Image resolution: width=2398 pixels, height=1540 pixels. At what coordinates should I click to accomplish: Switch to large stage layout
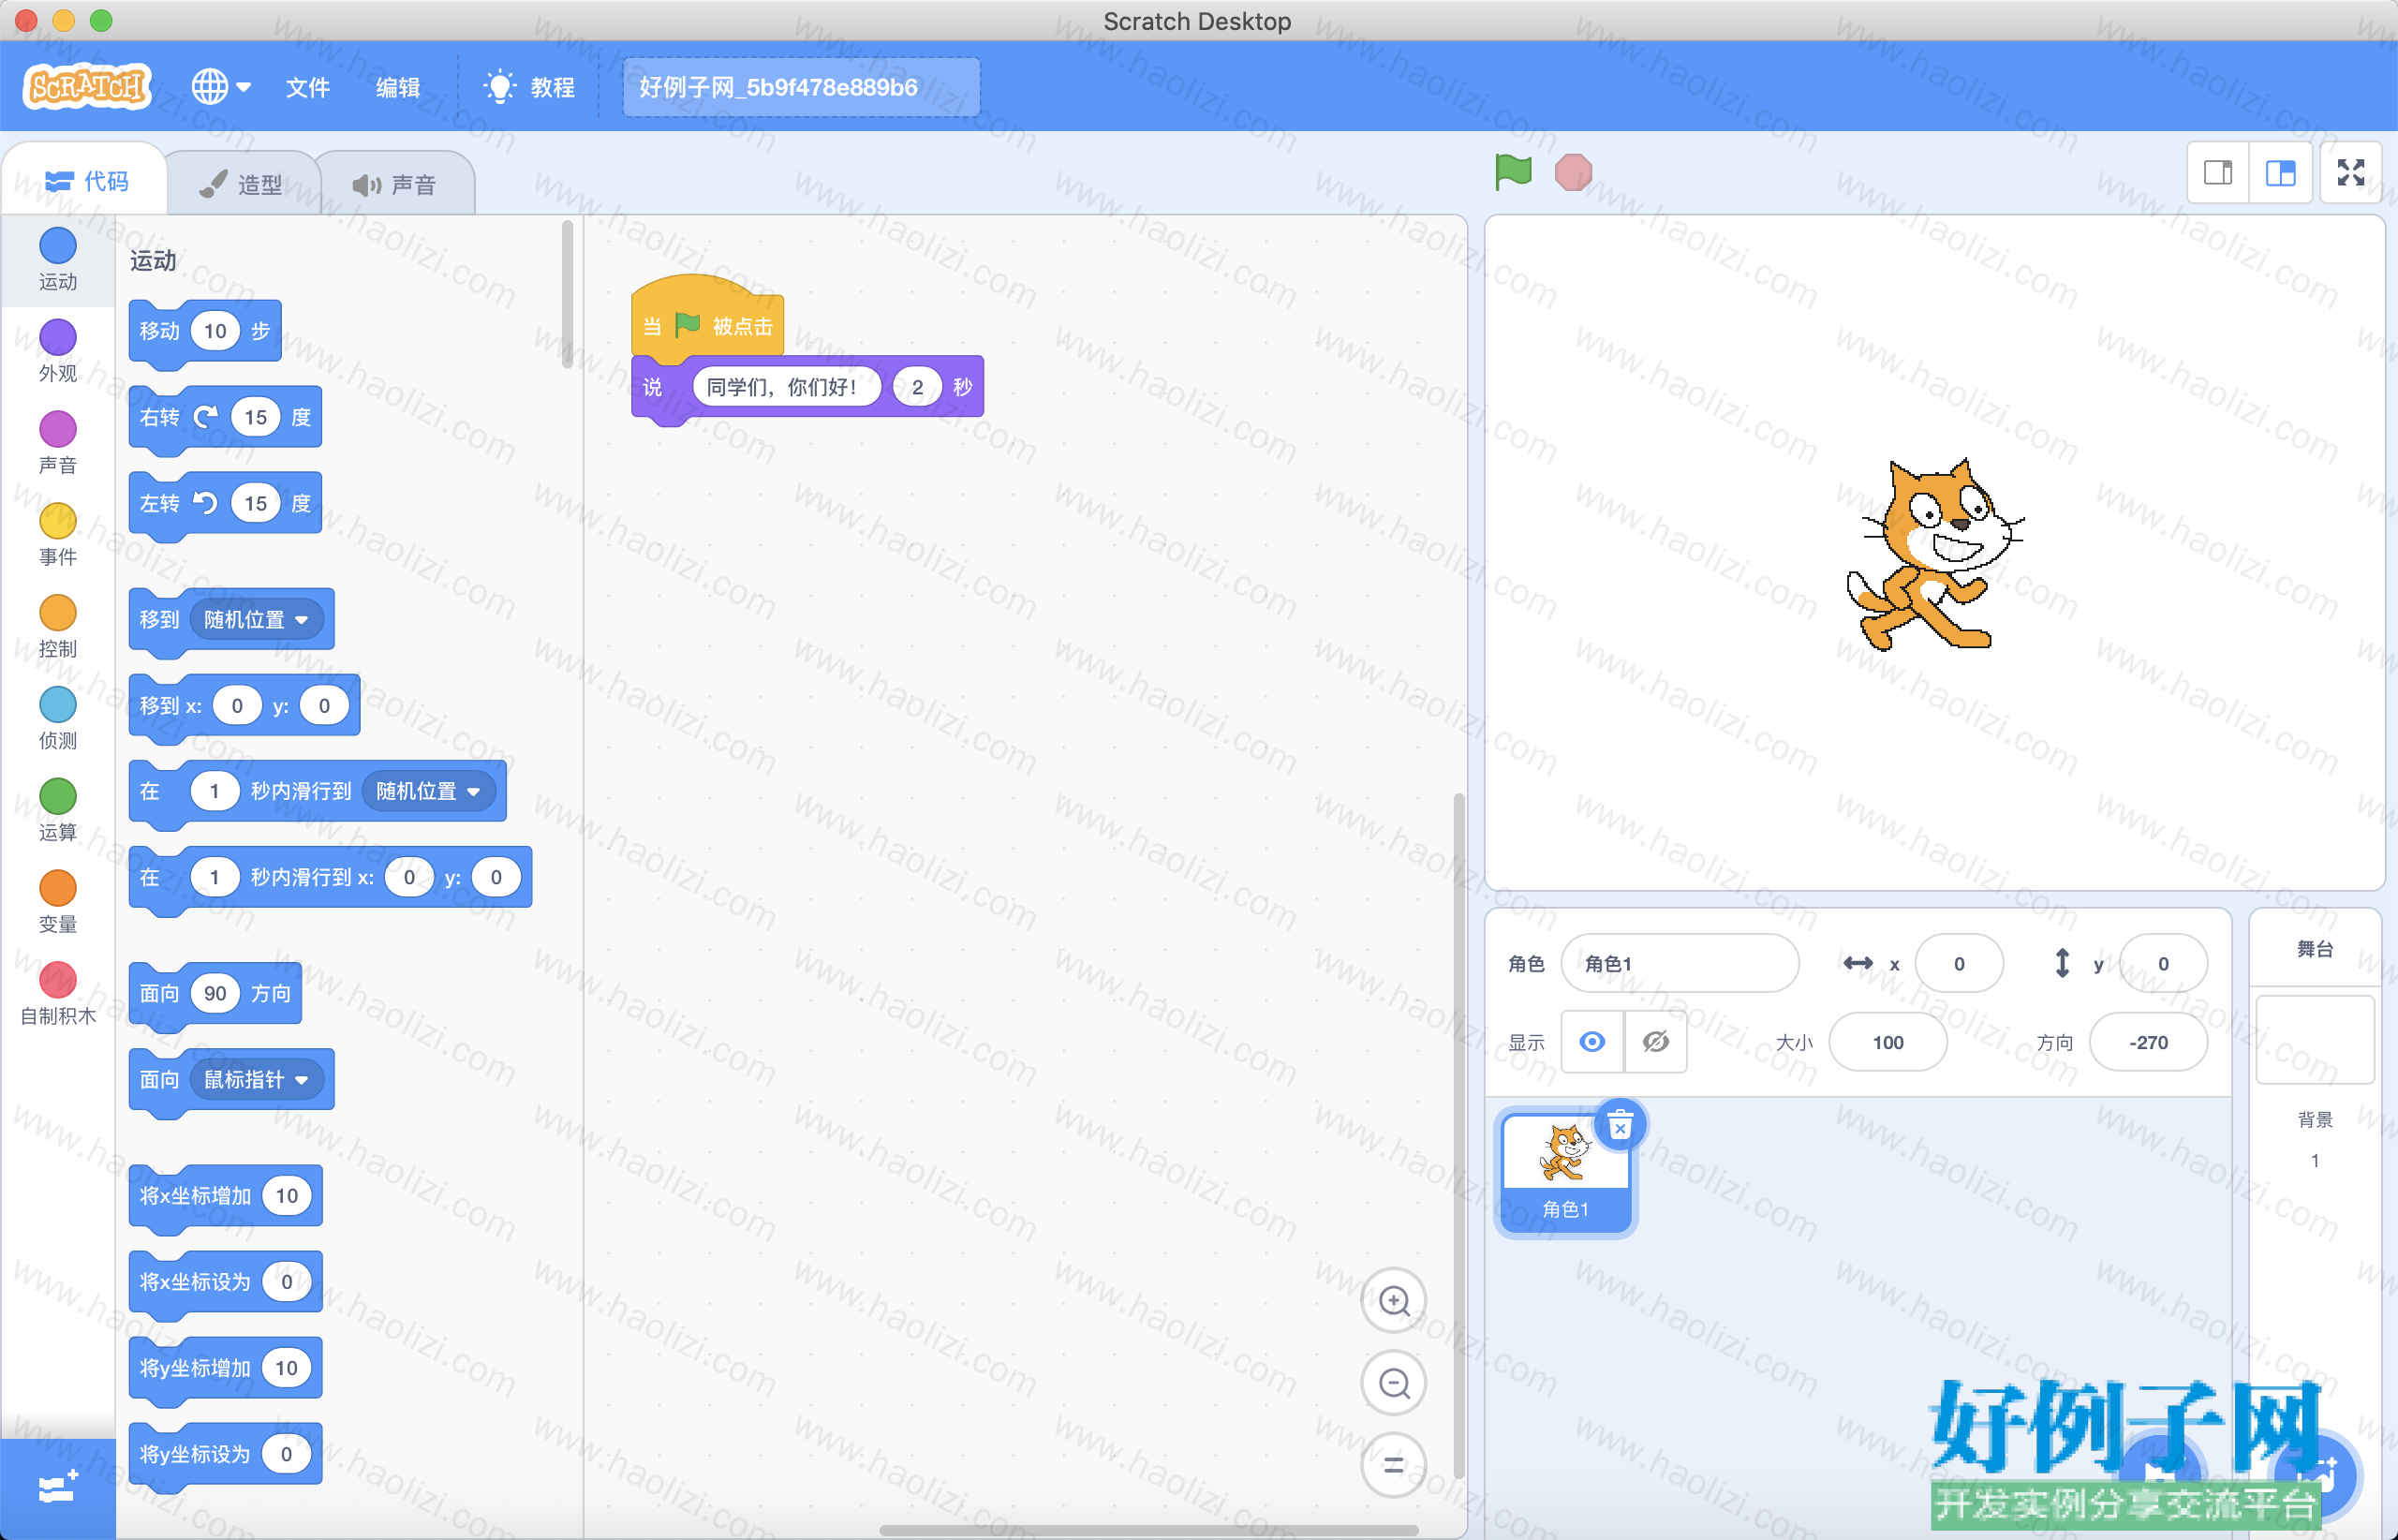(x=2281, y=173)
